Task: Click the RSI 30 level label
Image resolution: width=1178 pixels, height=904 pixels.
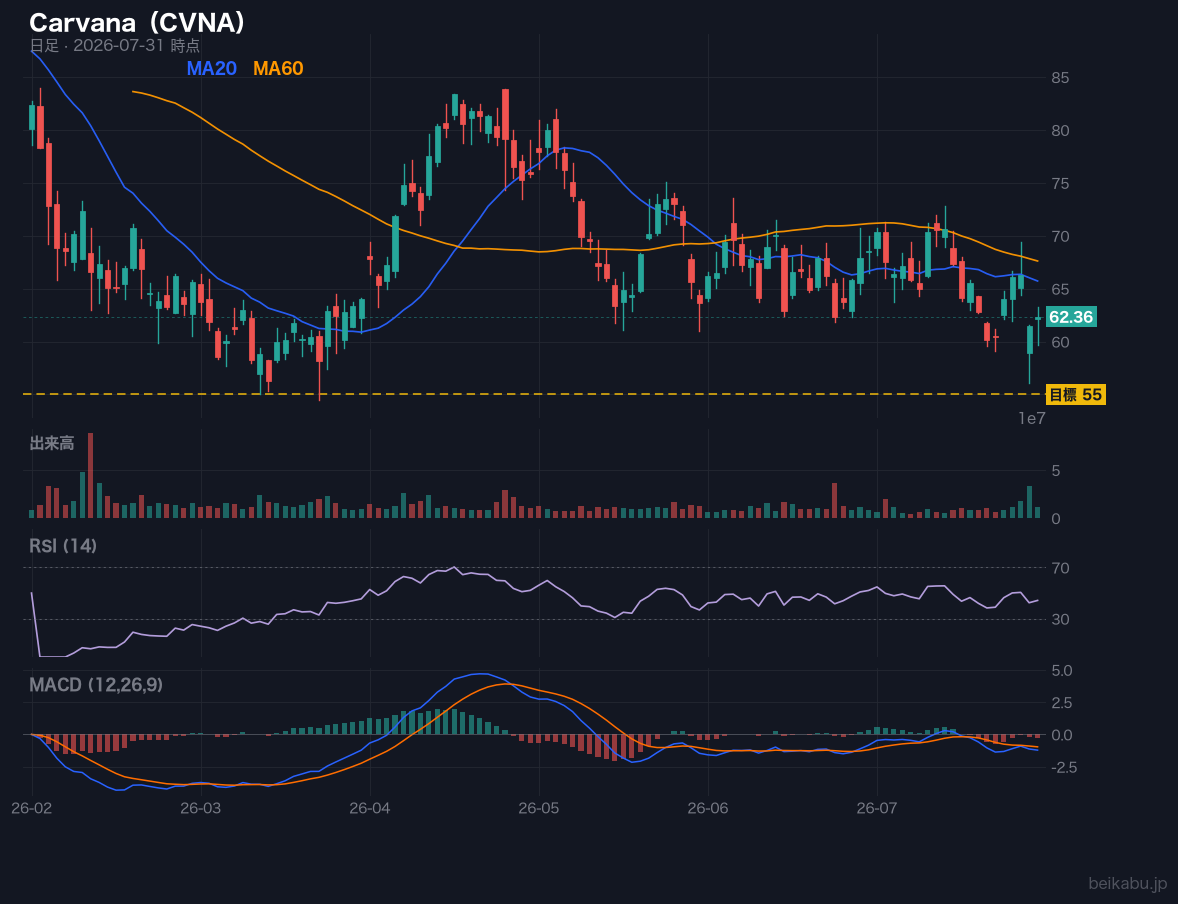Action: [x=1060, y=619]
